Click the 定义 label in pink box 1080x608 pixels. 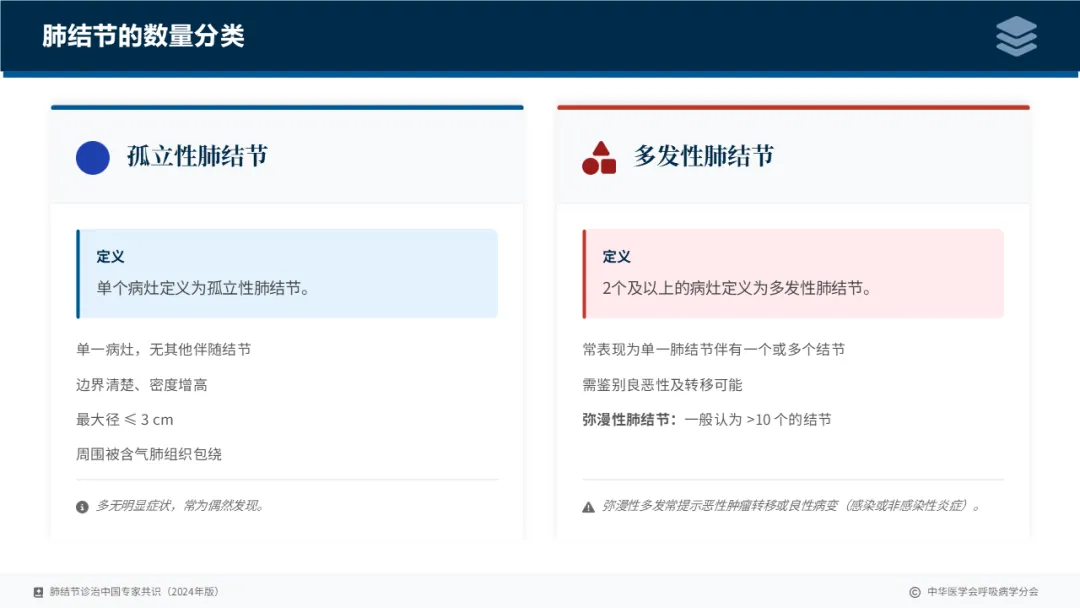616,257
